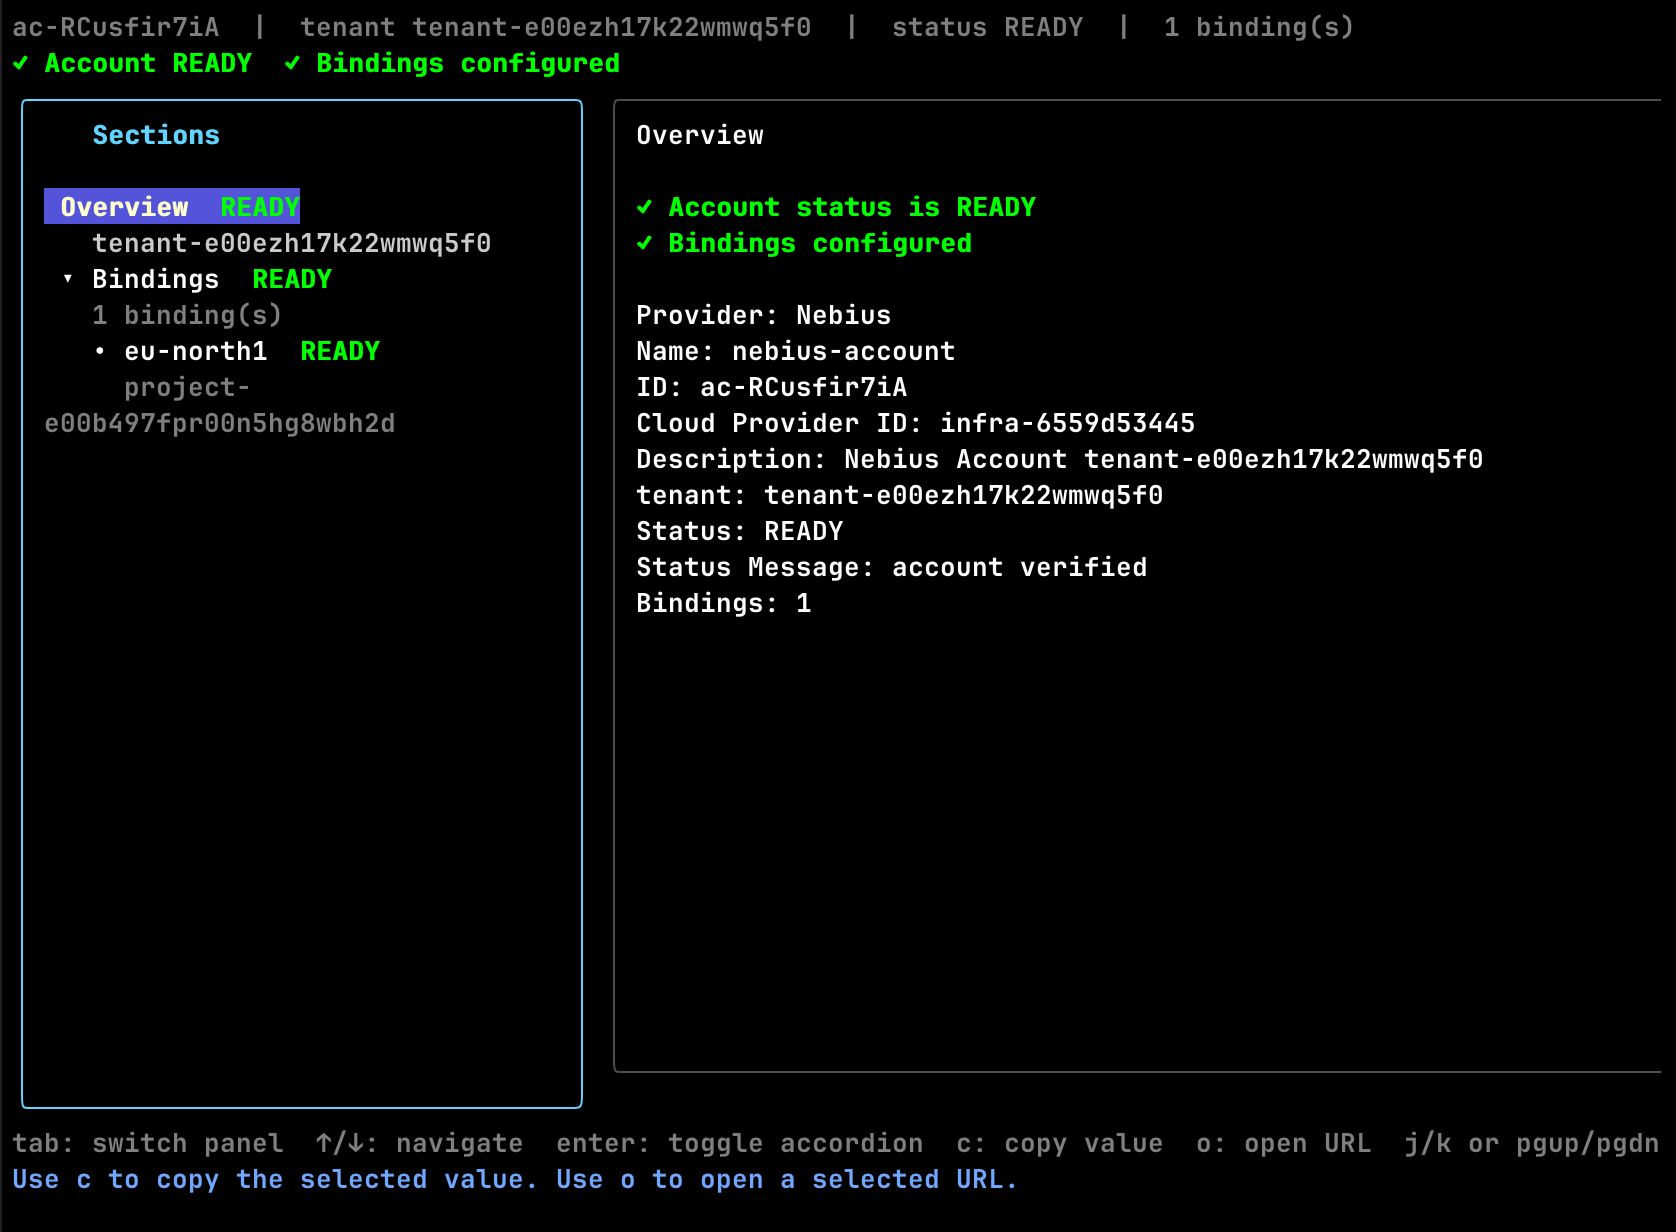Viewport: 1676px width, 1232px height.
Task: Click the 'o: open URL' hint
Action: [x=1283, y=1143]
